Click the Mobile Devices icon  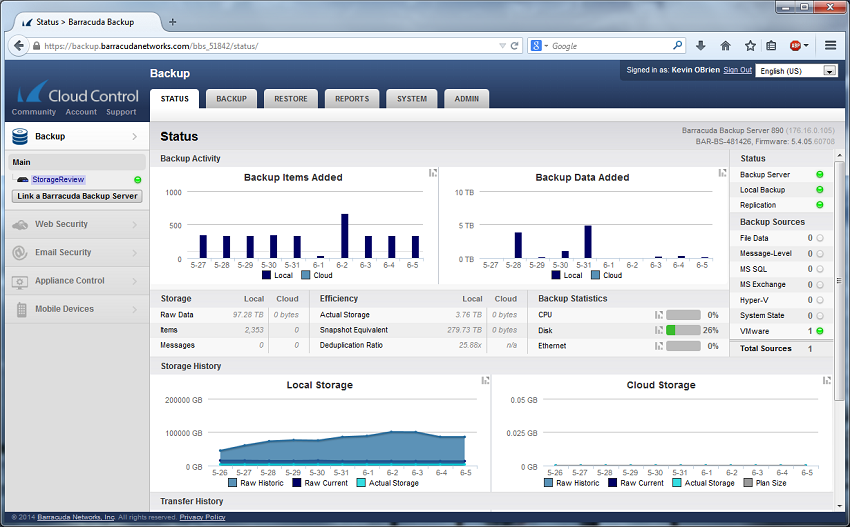22,310
